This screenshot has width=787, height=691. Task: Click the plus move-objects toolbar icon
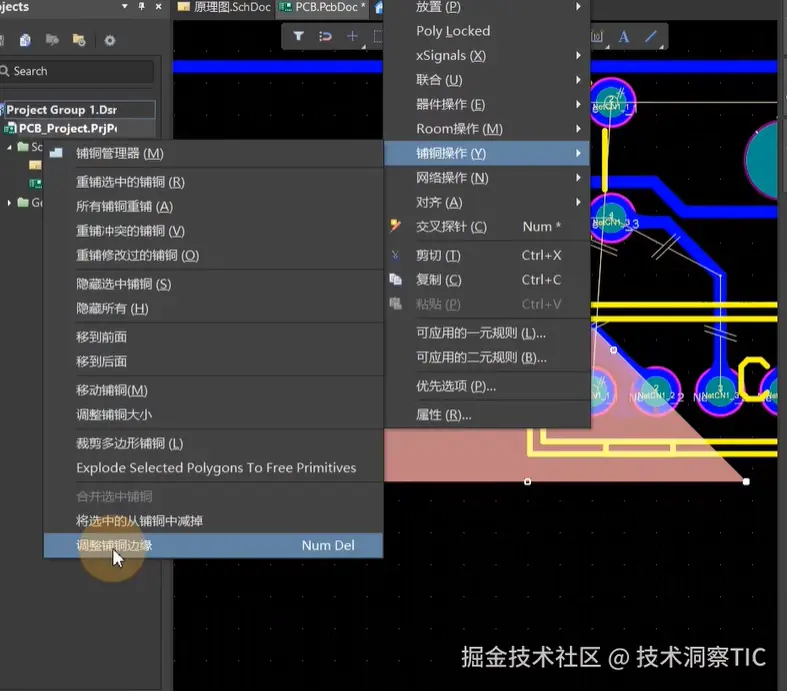(352, 36)
